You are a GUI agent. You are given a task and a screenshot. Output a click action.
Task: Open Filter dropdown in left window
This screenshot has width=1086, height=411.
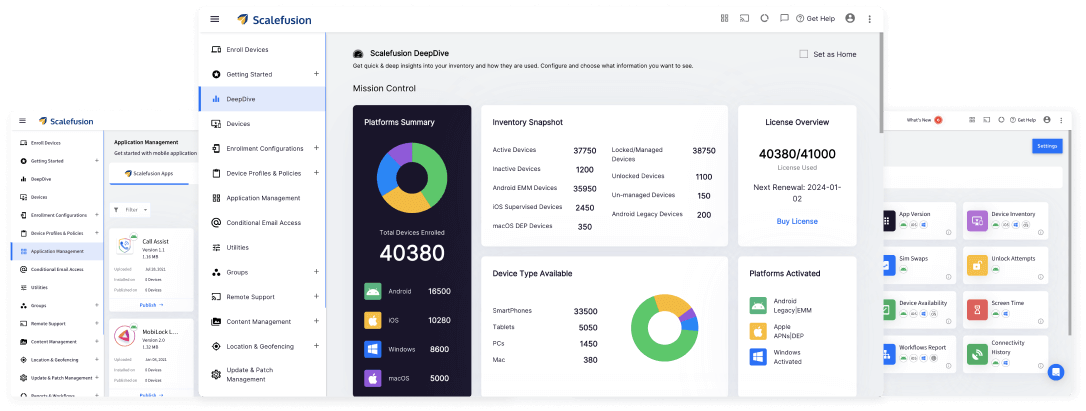tap(130, 209)
